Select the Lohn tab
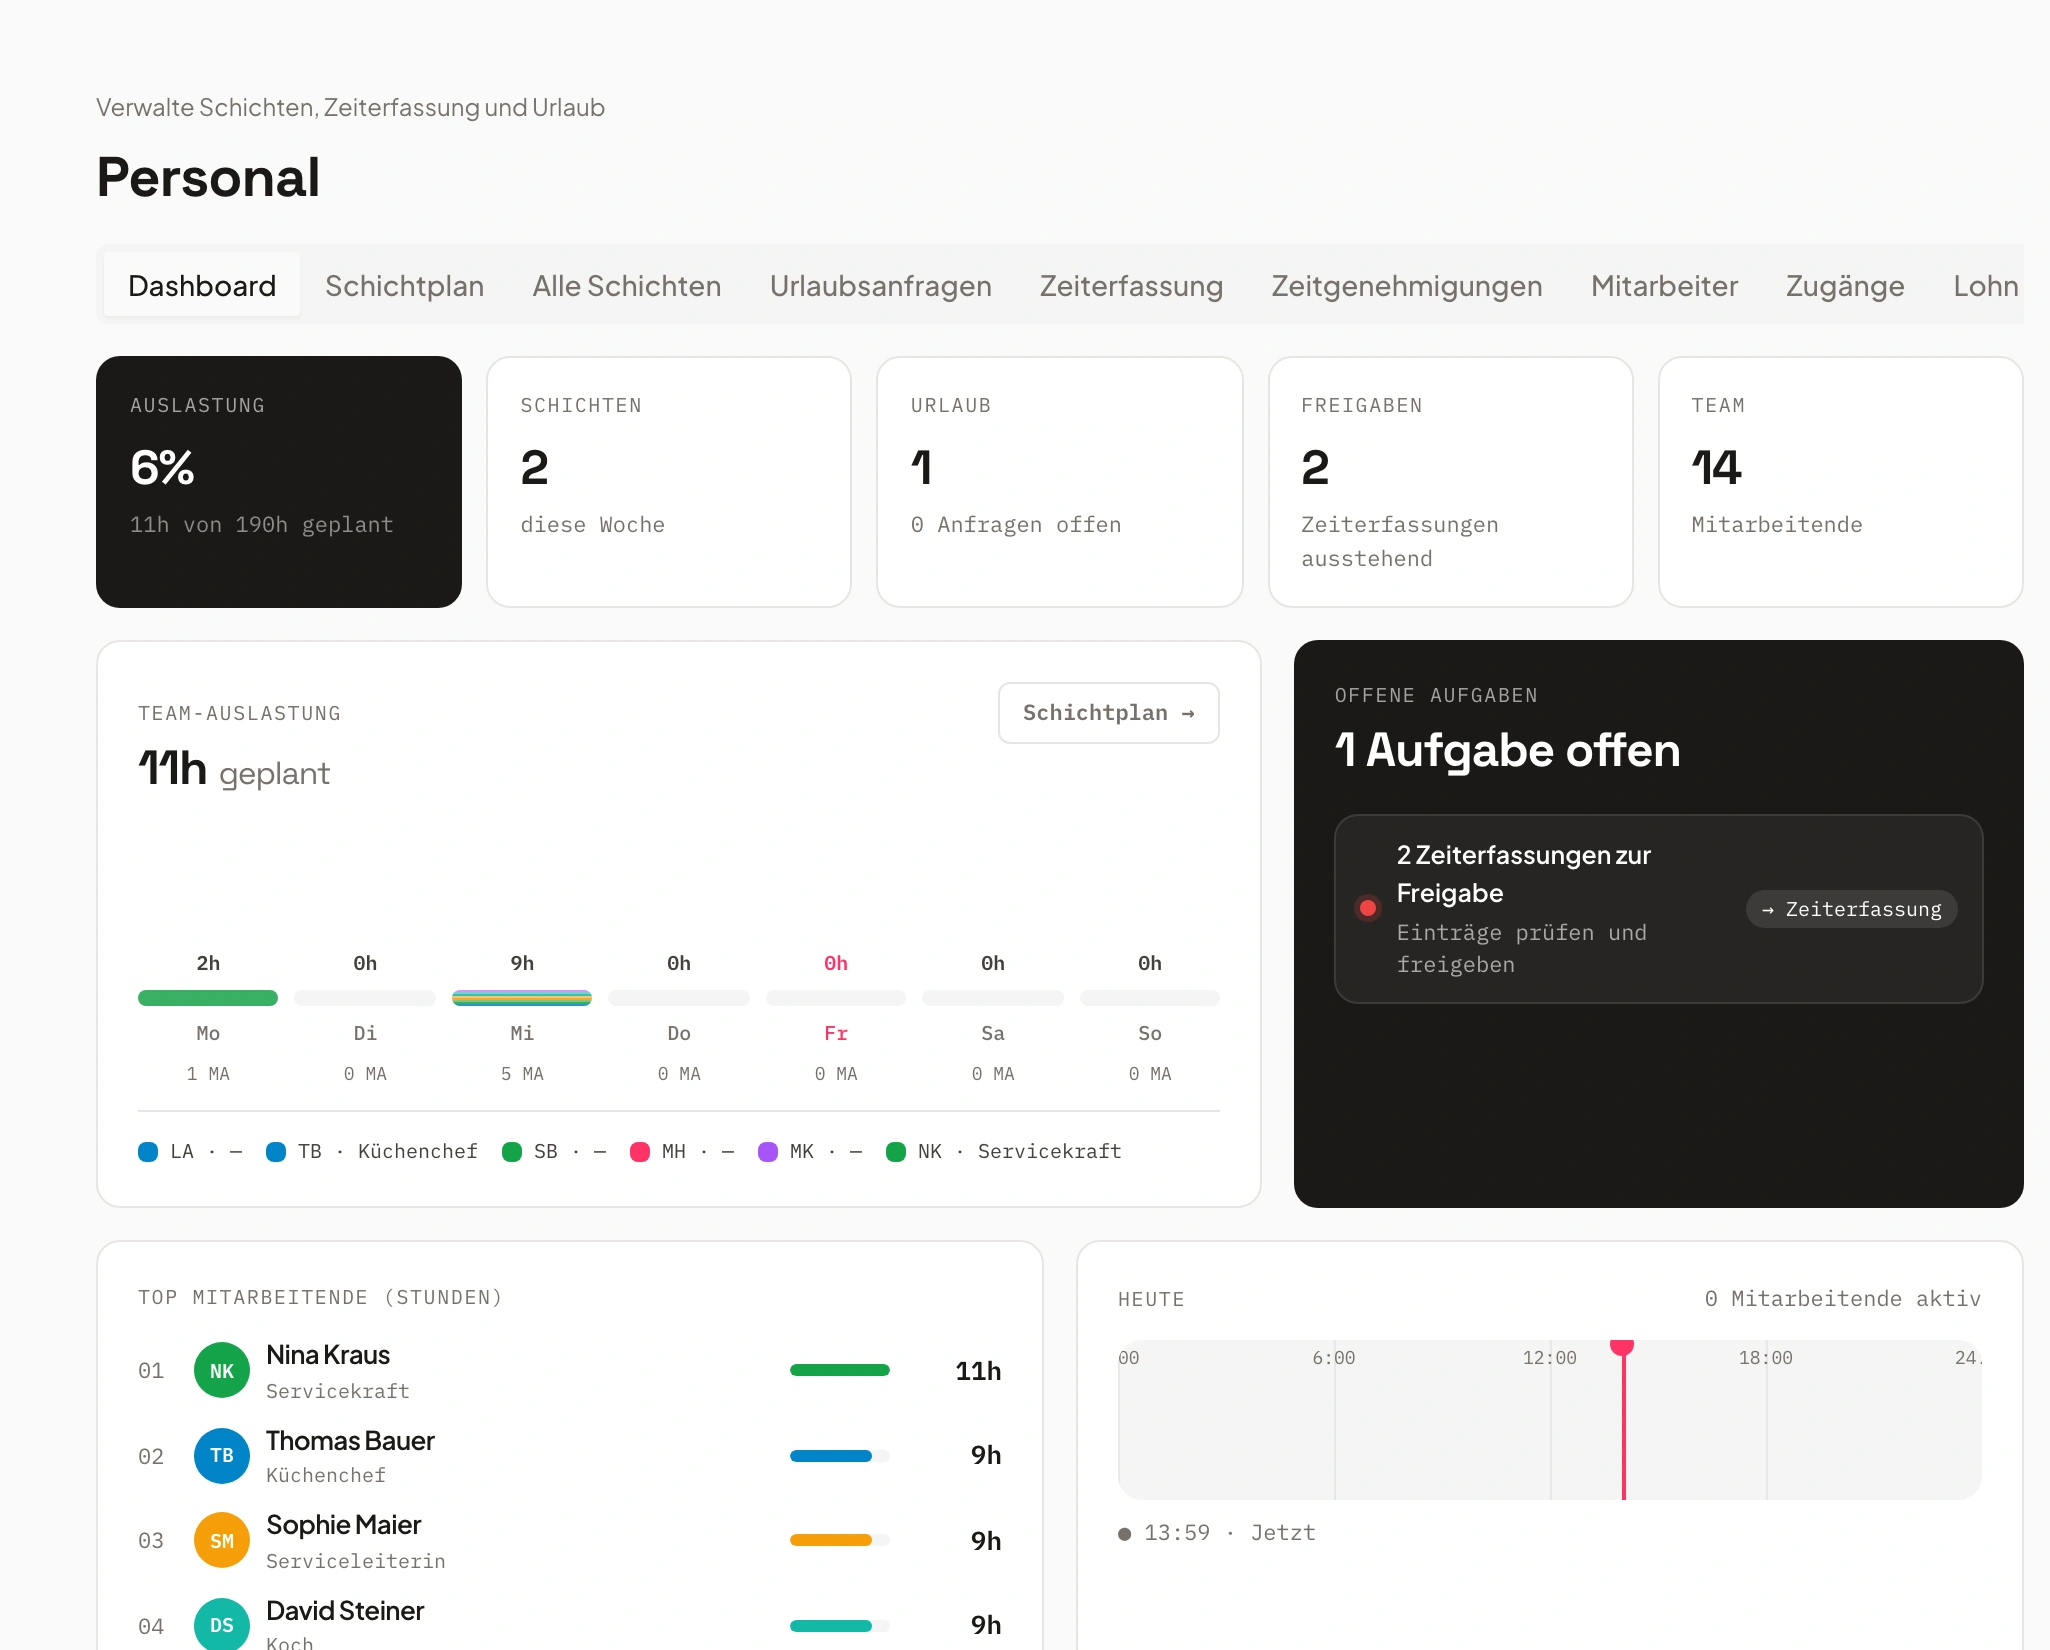 click(1985, 286)
